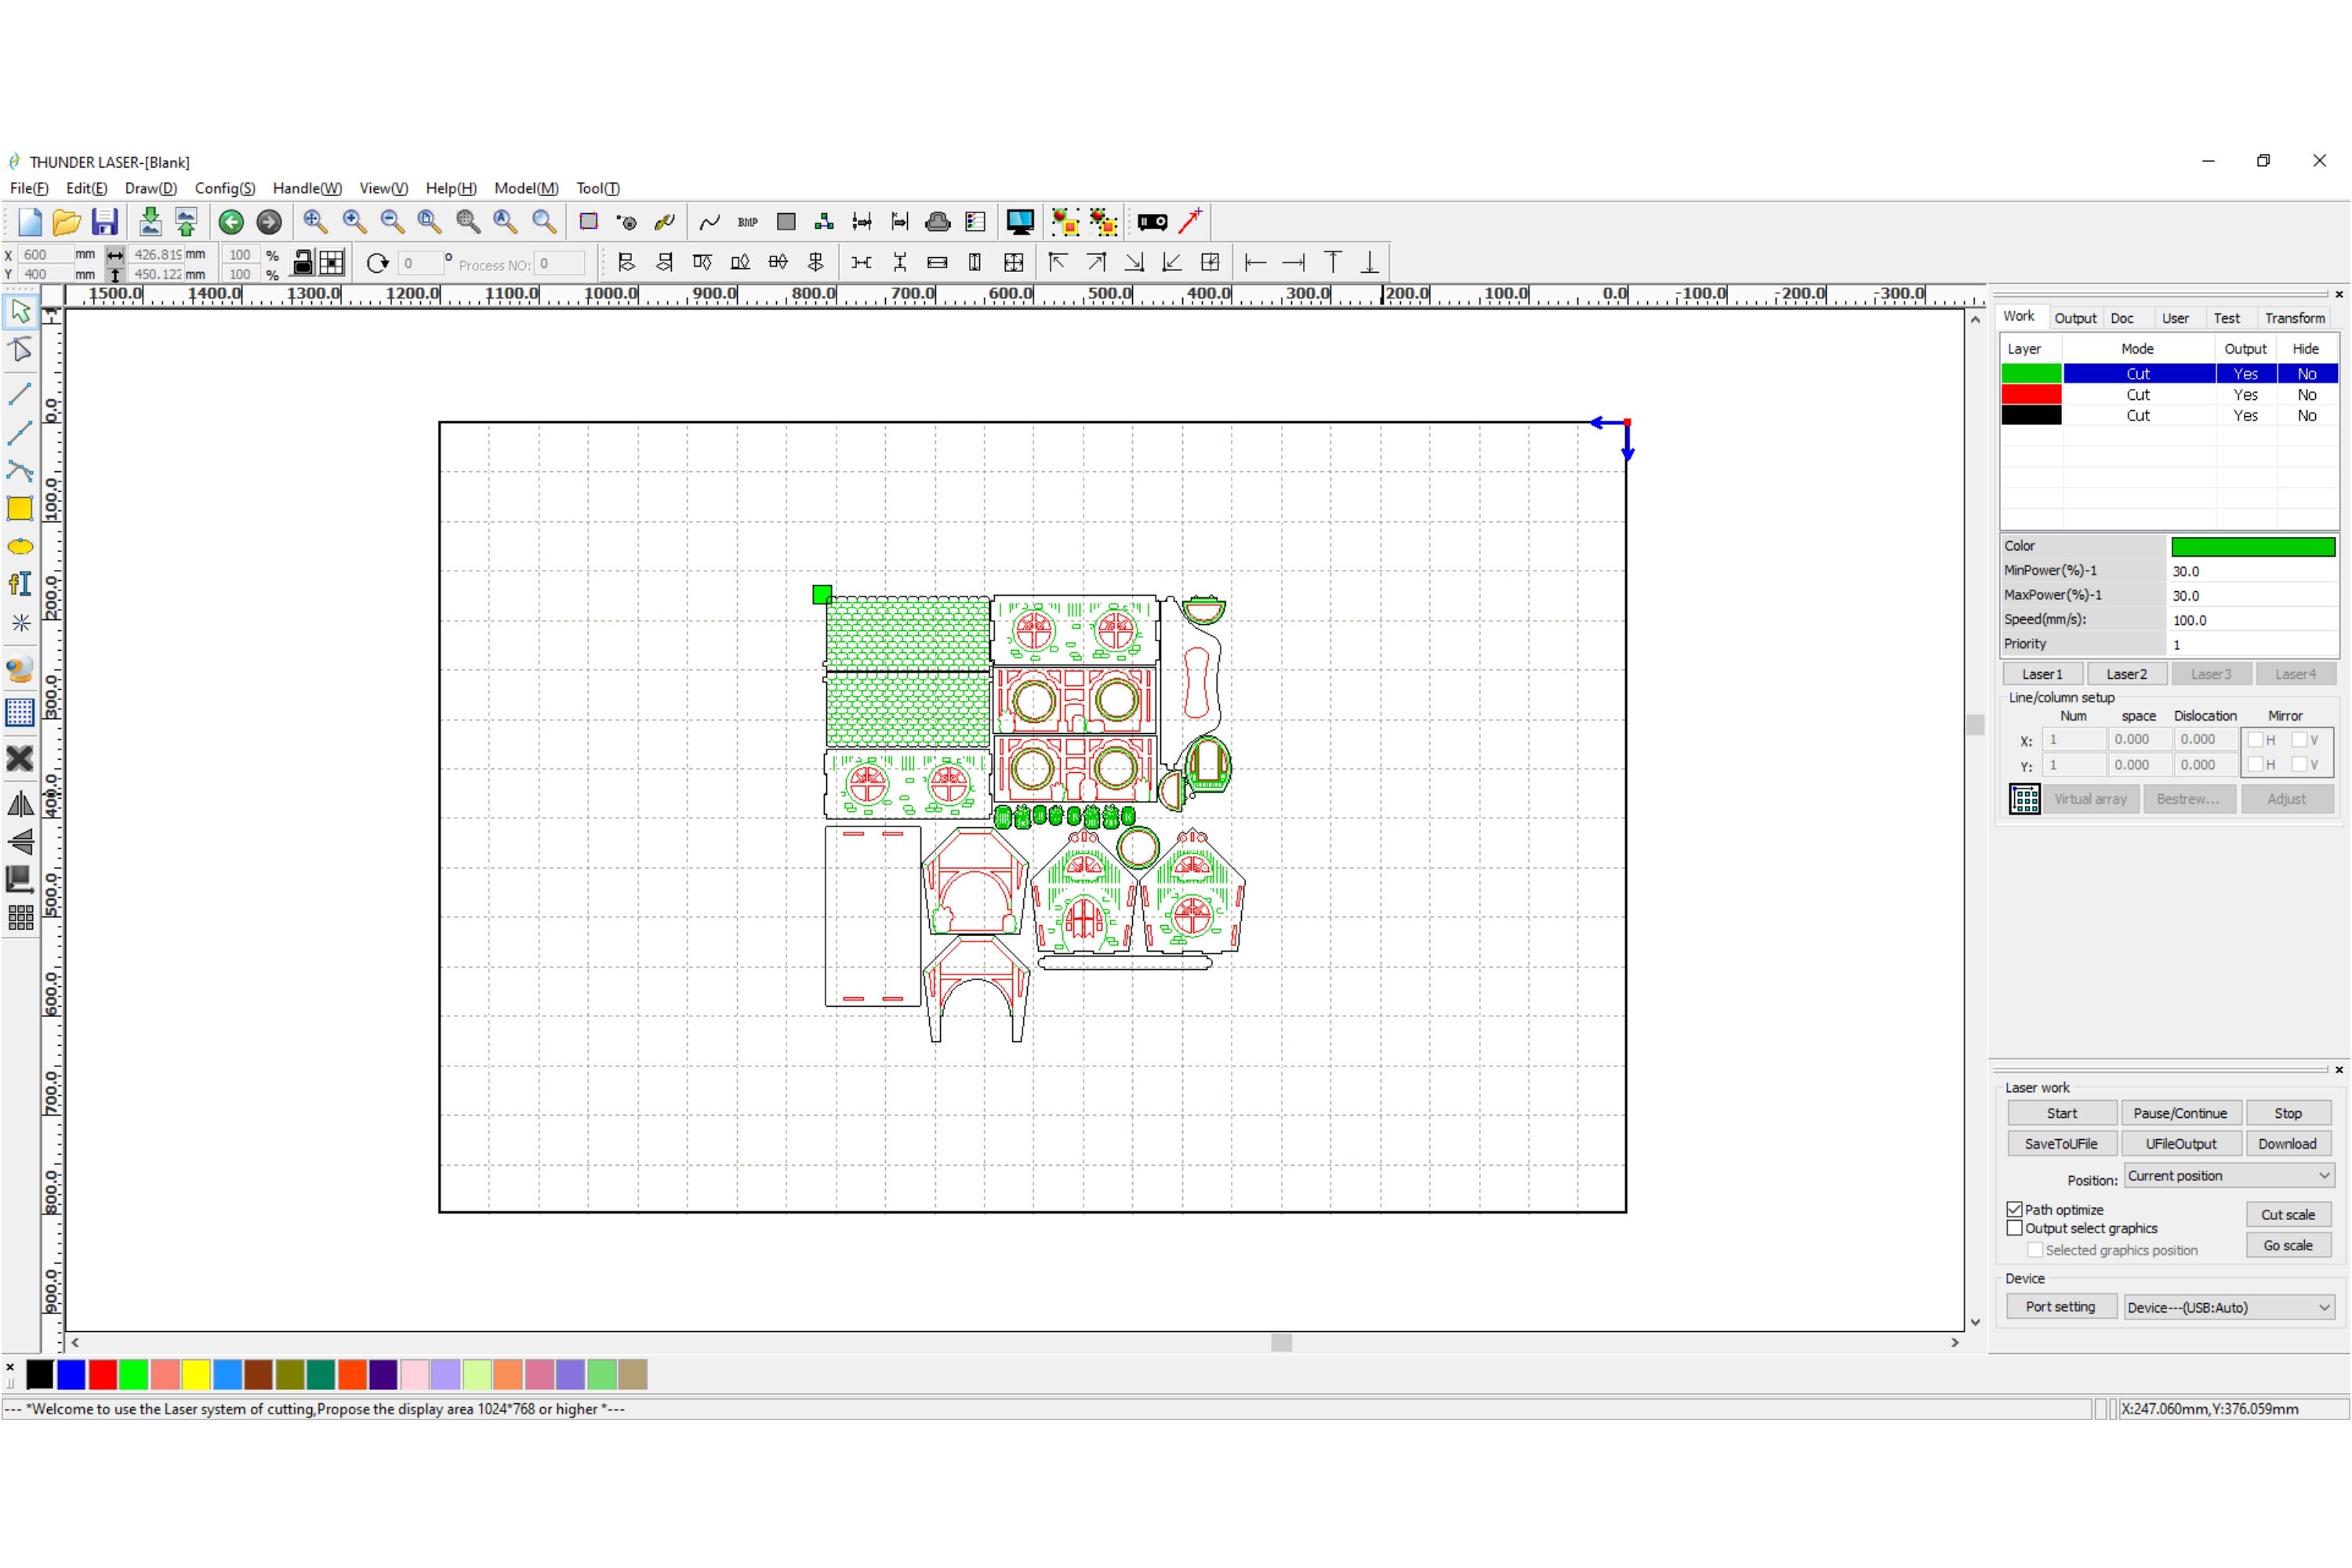Select the red layer color swatch

[2031, 395]
